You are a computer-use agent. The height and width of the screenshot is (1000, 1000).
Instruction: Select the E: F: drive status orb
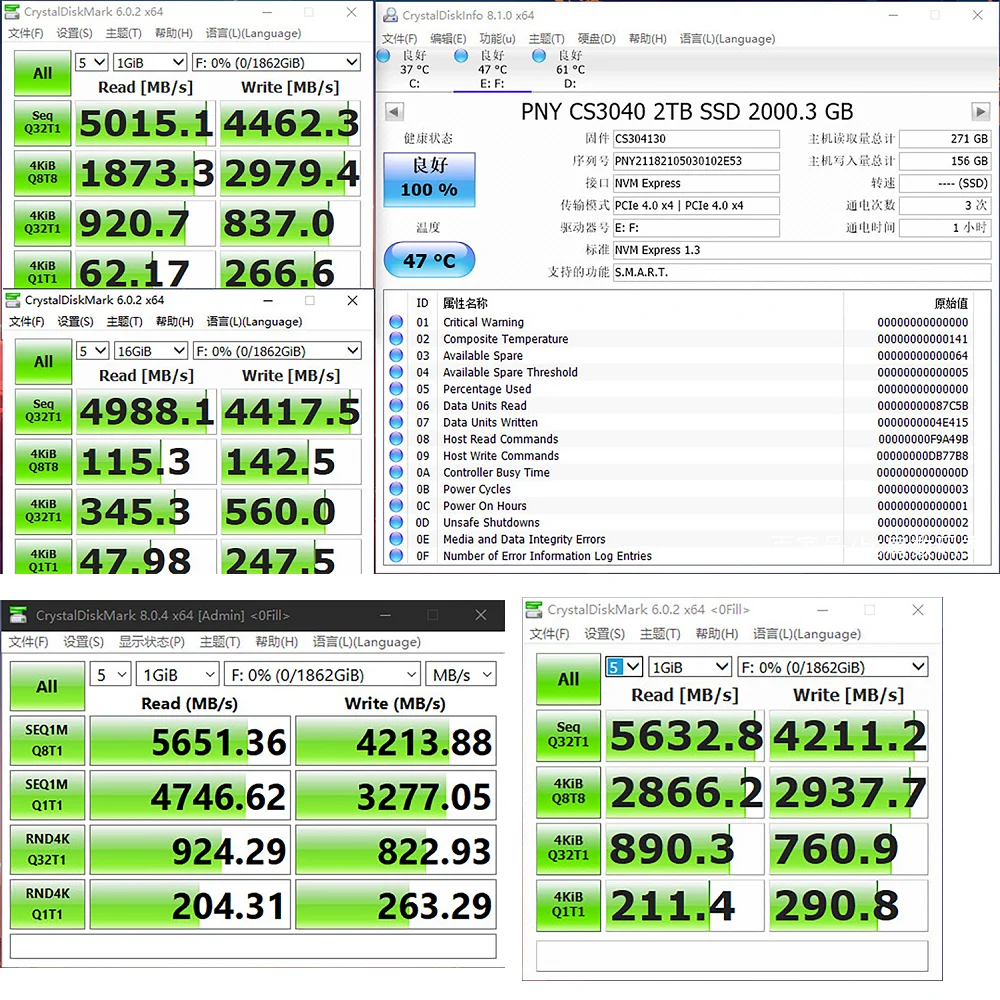[461, 55]
